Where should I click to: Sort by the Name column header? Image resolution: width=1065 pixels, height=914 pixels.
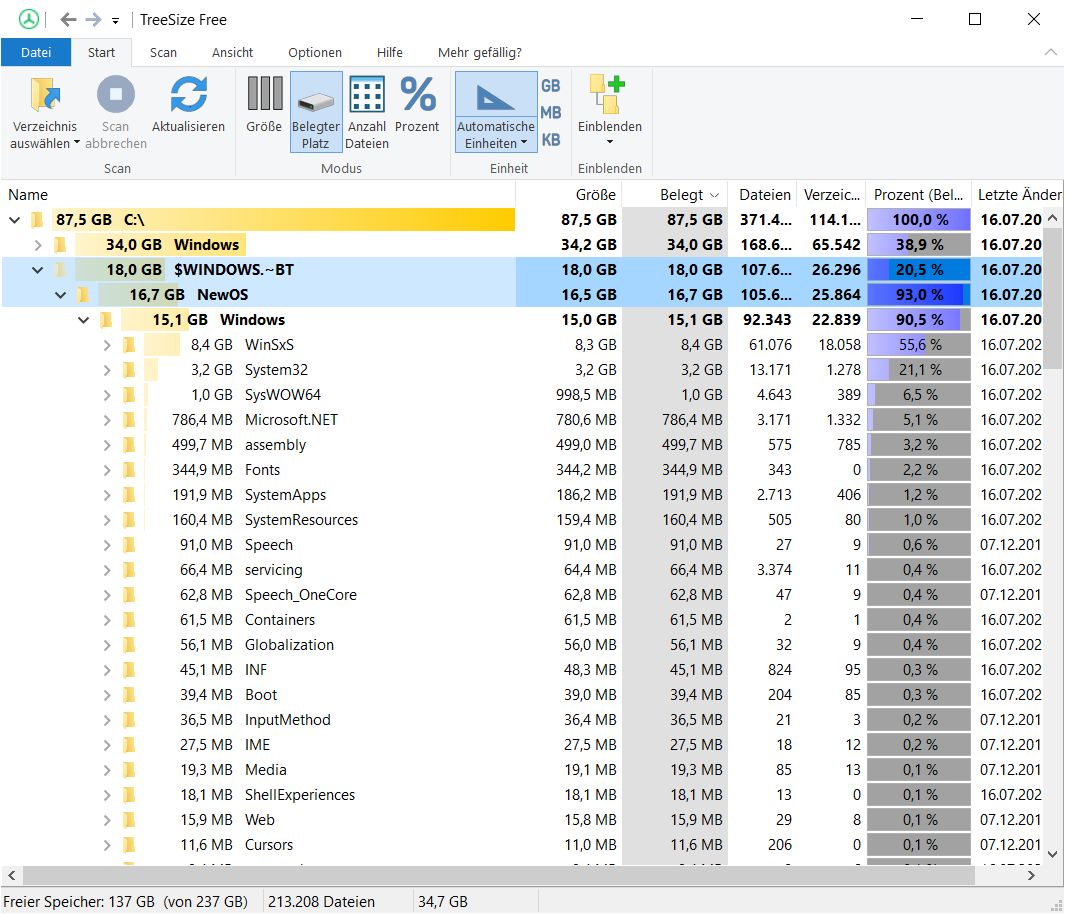point(258,195)
